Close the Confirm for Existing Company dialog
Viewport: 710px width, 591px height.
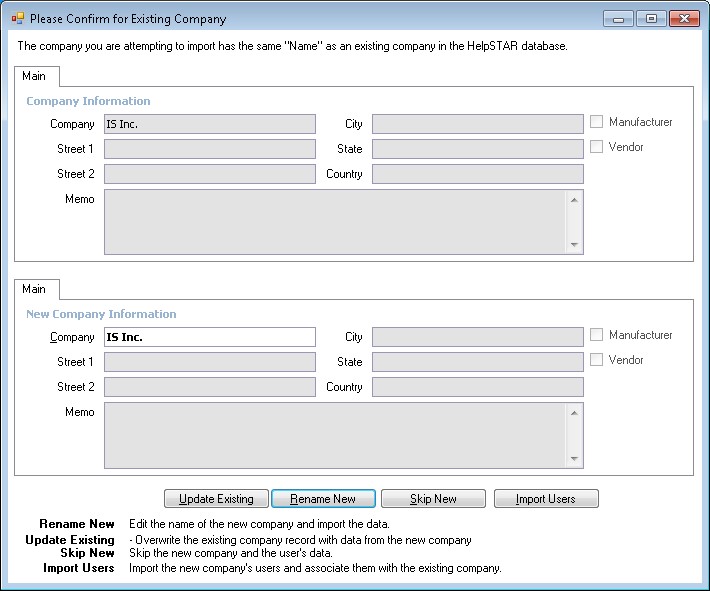(684, 18)
